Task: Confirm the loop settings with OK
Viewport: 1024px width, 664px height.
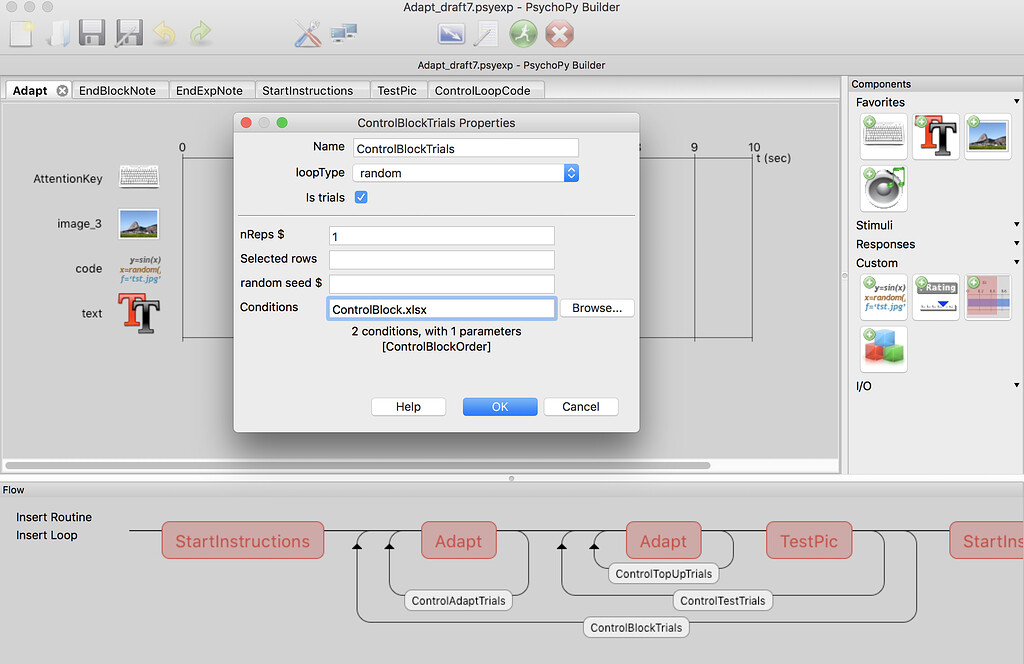Action: [500, 406]
